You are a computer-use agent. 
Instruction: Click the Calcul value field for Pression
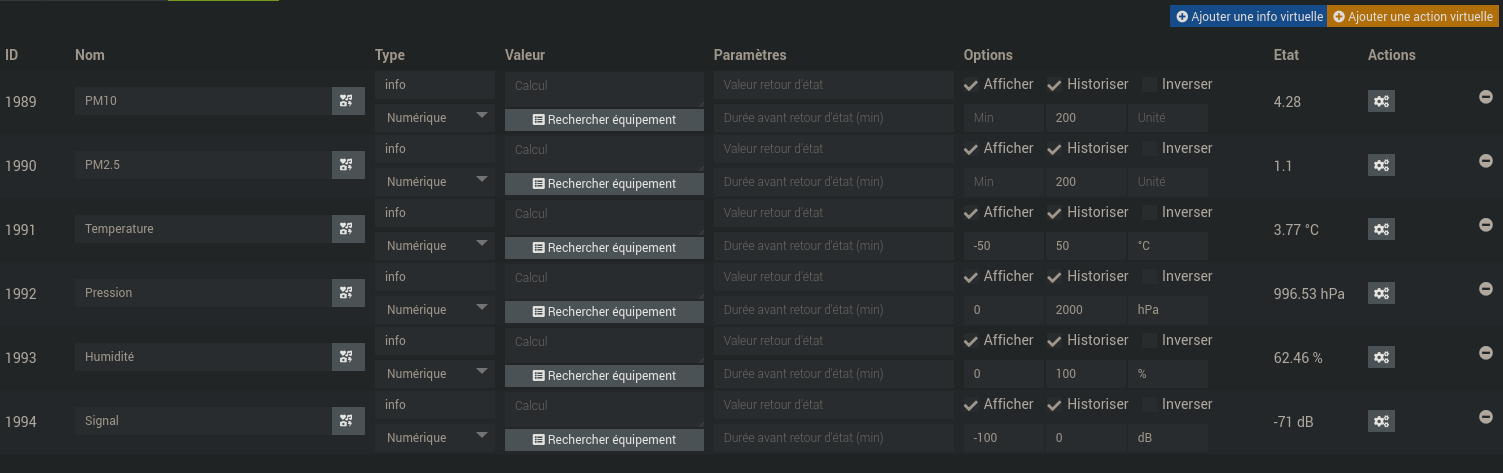604,277
